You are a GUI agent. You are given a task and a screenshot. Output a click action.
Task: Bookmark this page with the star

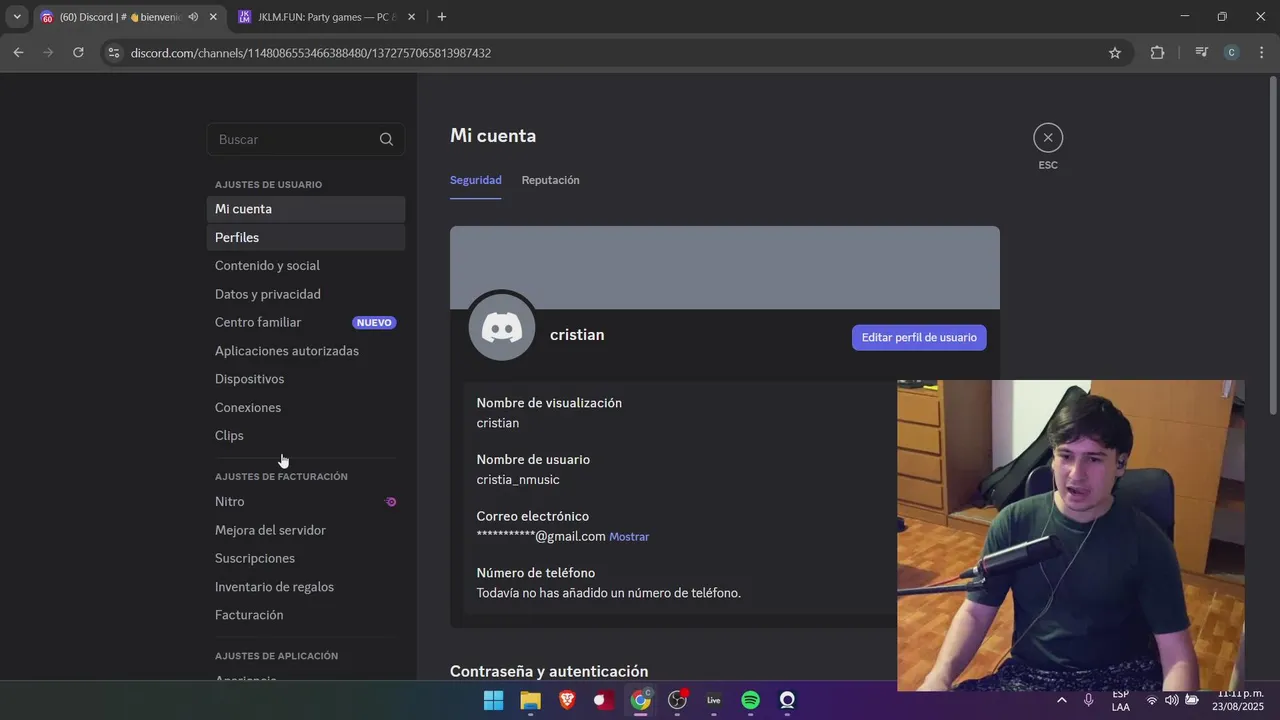click(1115, 53)
